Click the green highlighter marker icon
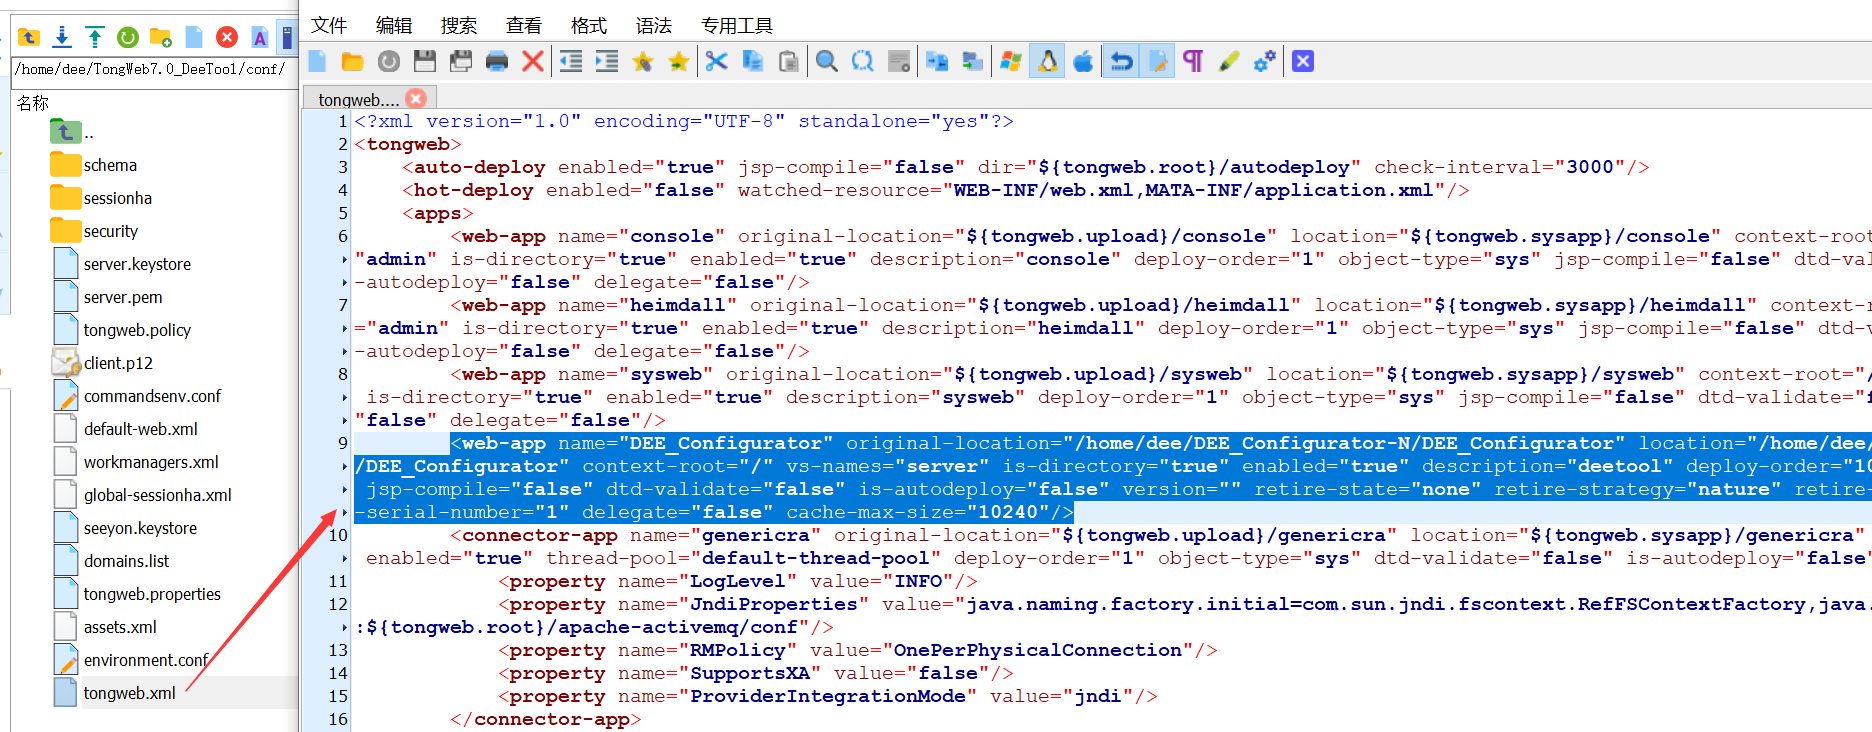The width and height of the screenshot is (1872, 732). point(1229,61)
